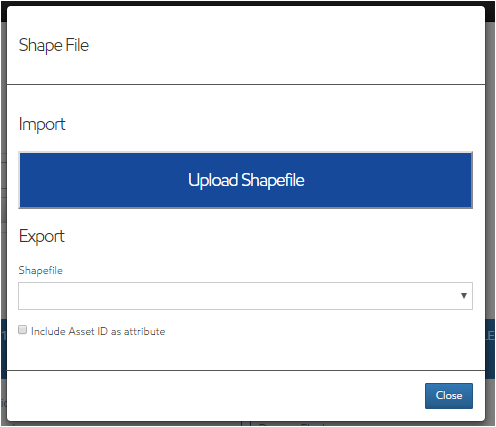Click the dimmed backdrop right of dialog
Screen dimensions: 496x427
click(x=490, y=167)
